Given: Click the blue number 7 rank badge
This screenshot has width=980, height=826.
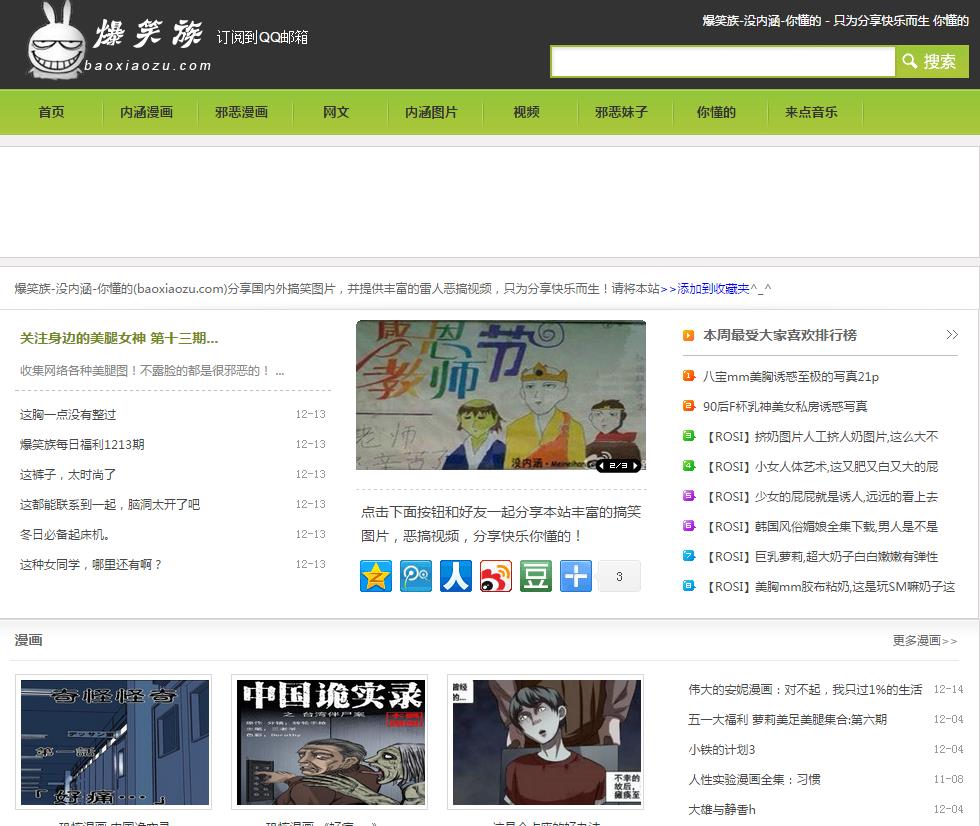Looking at the screenshot, I should (x=689, y=555).
